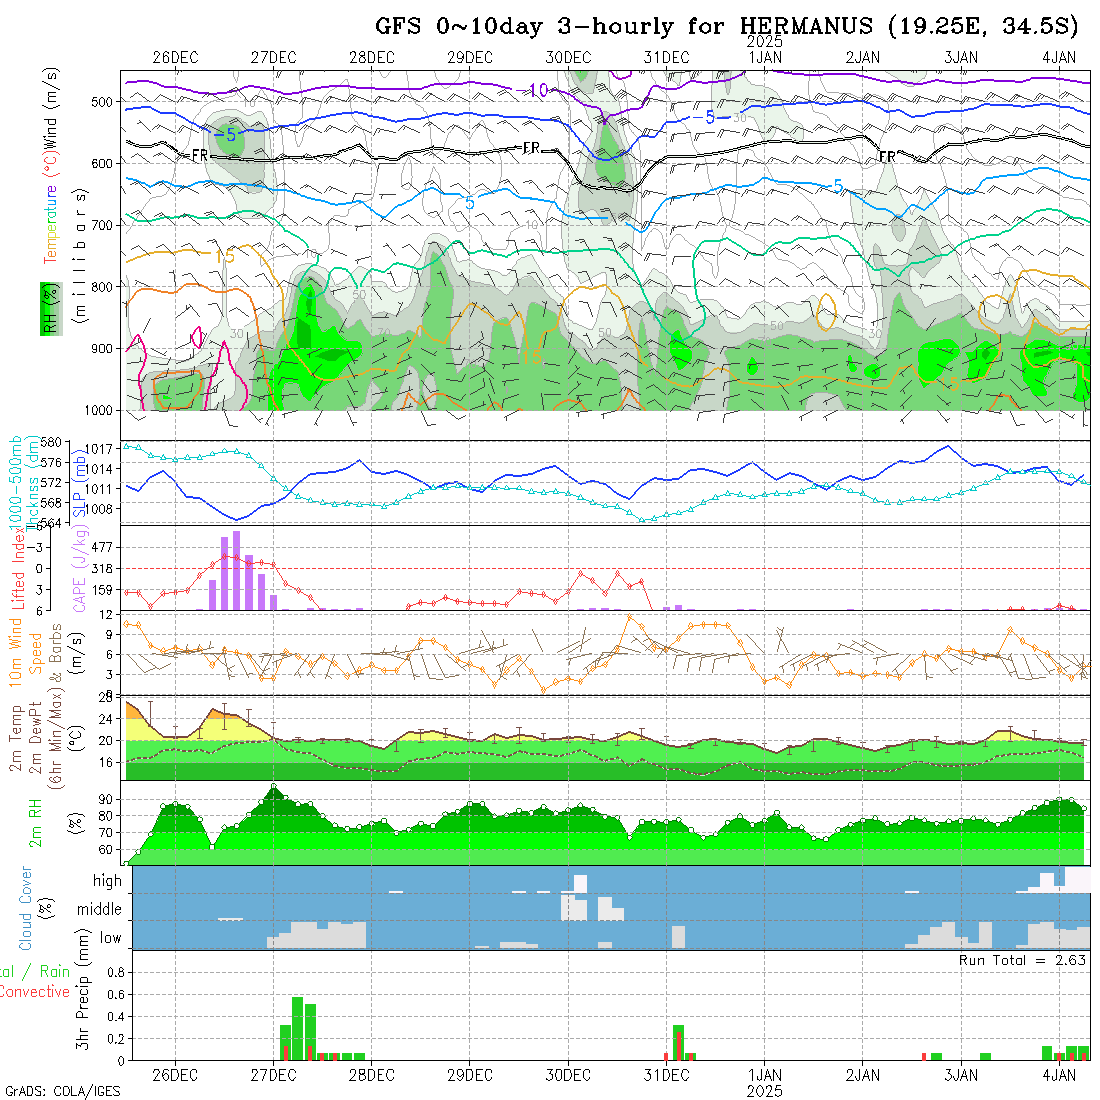Click the tallest purple CAPE bar
The width and height of the screenshot is (1100, 1100).
pos(236,570)
